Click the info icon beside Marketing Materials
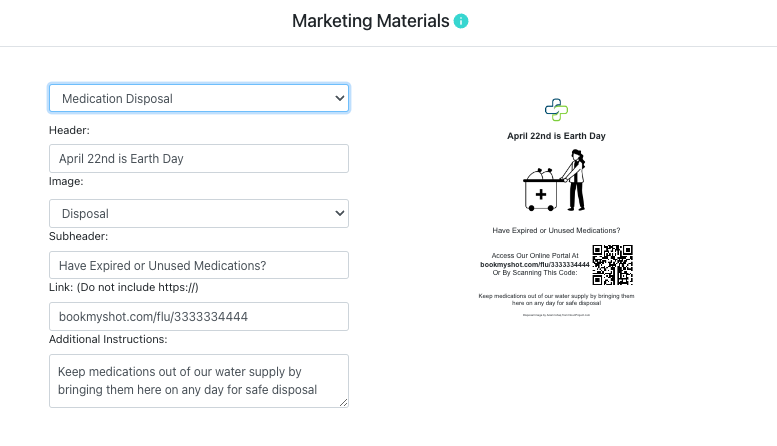Viewport: 777px width, 446px height. pyautogui.click(x=461, y=21)
